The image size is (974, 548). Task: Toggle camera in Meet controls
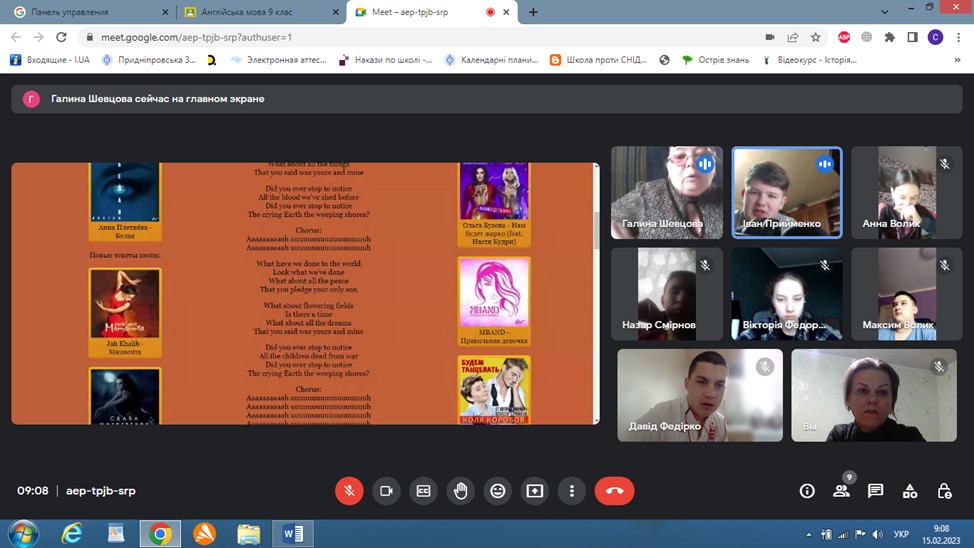click(386, 491)
